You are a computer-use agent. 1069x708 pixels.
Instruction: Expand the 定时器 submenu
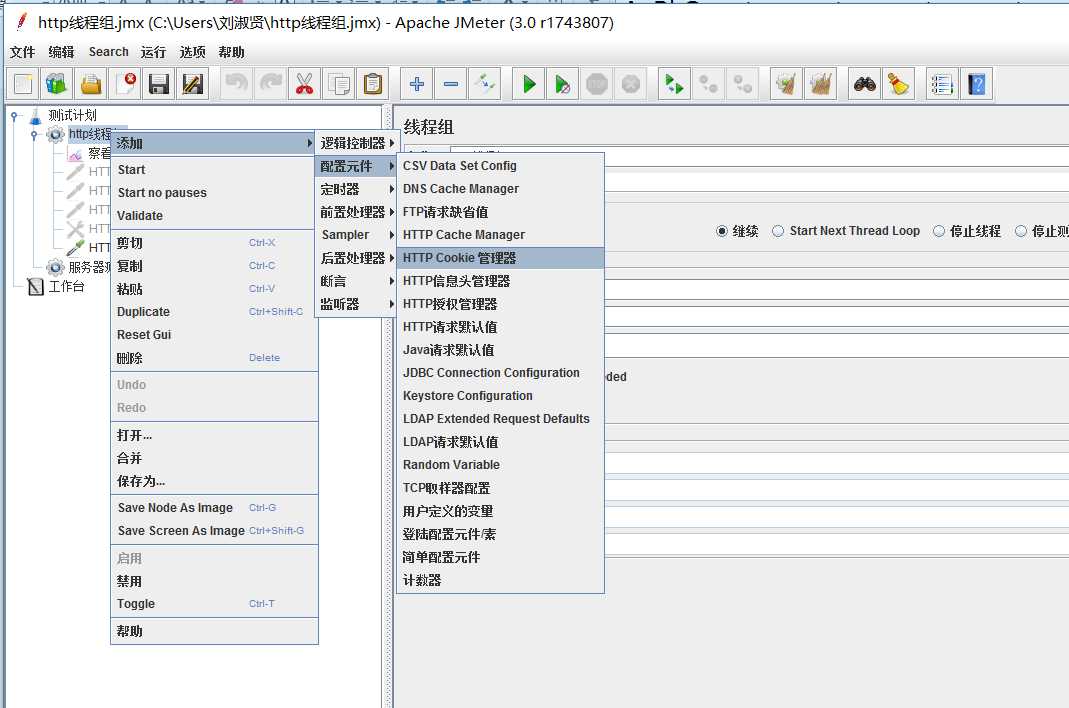(356, 189)
